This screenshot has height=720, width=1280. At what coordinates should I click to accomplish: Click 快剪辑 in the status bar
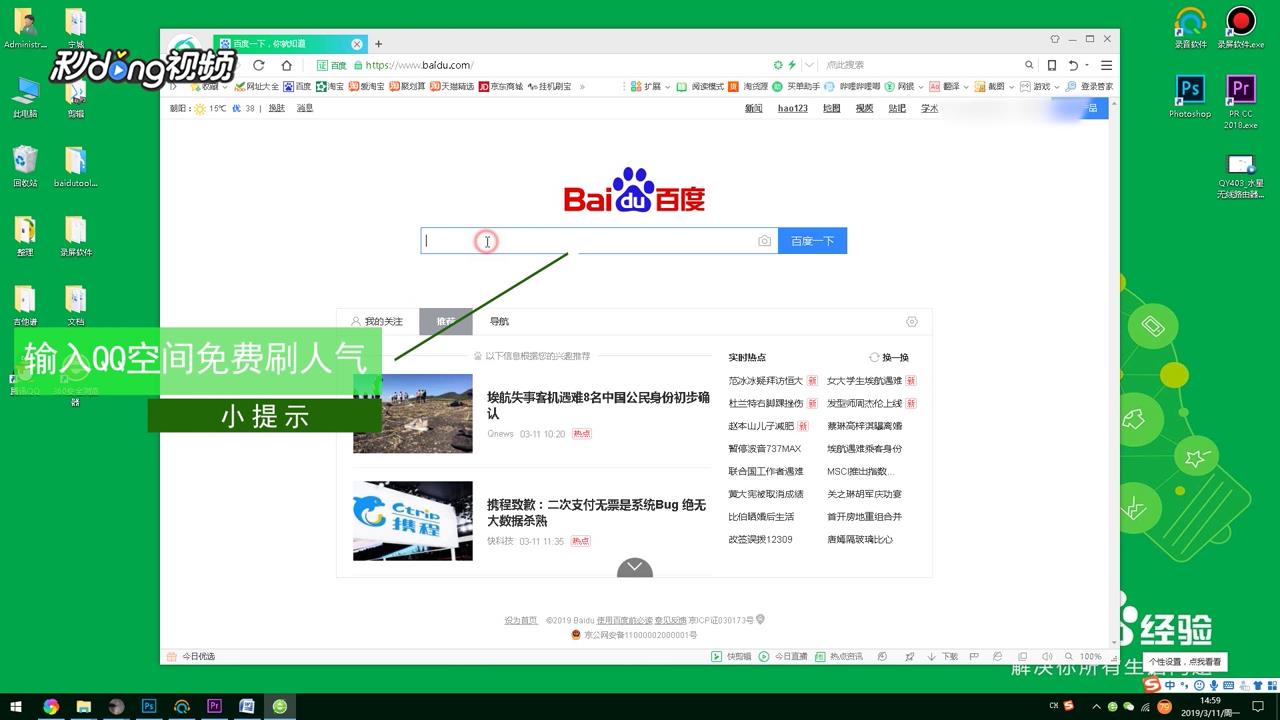click(x=731, y=656)
